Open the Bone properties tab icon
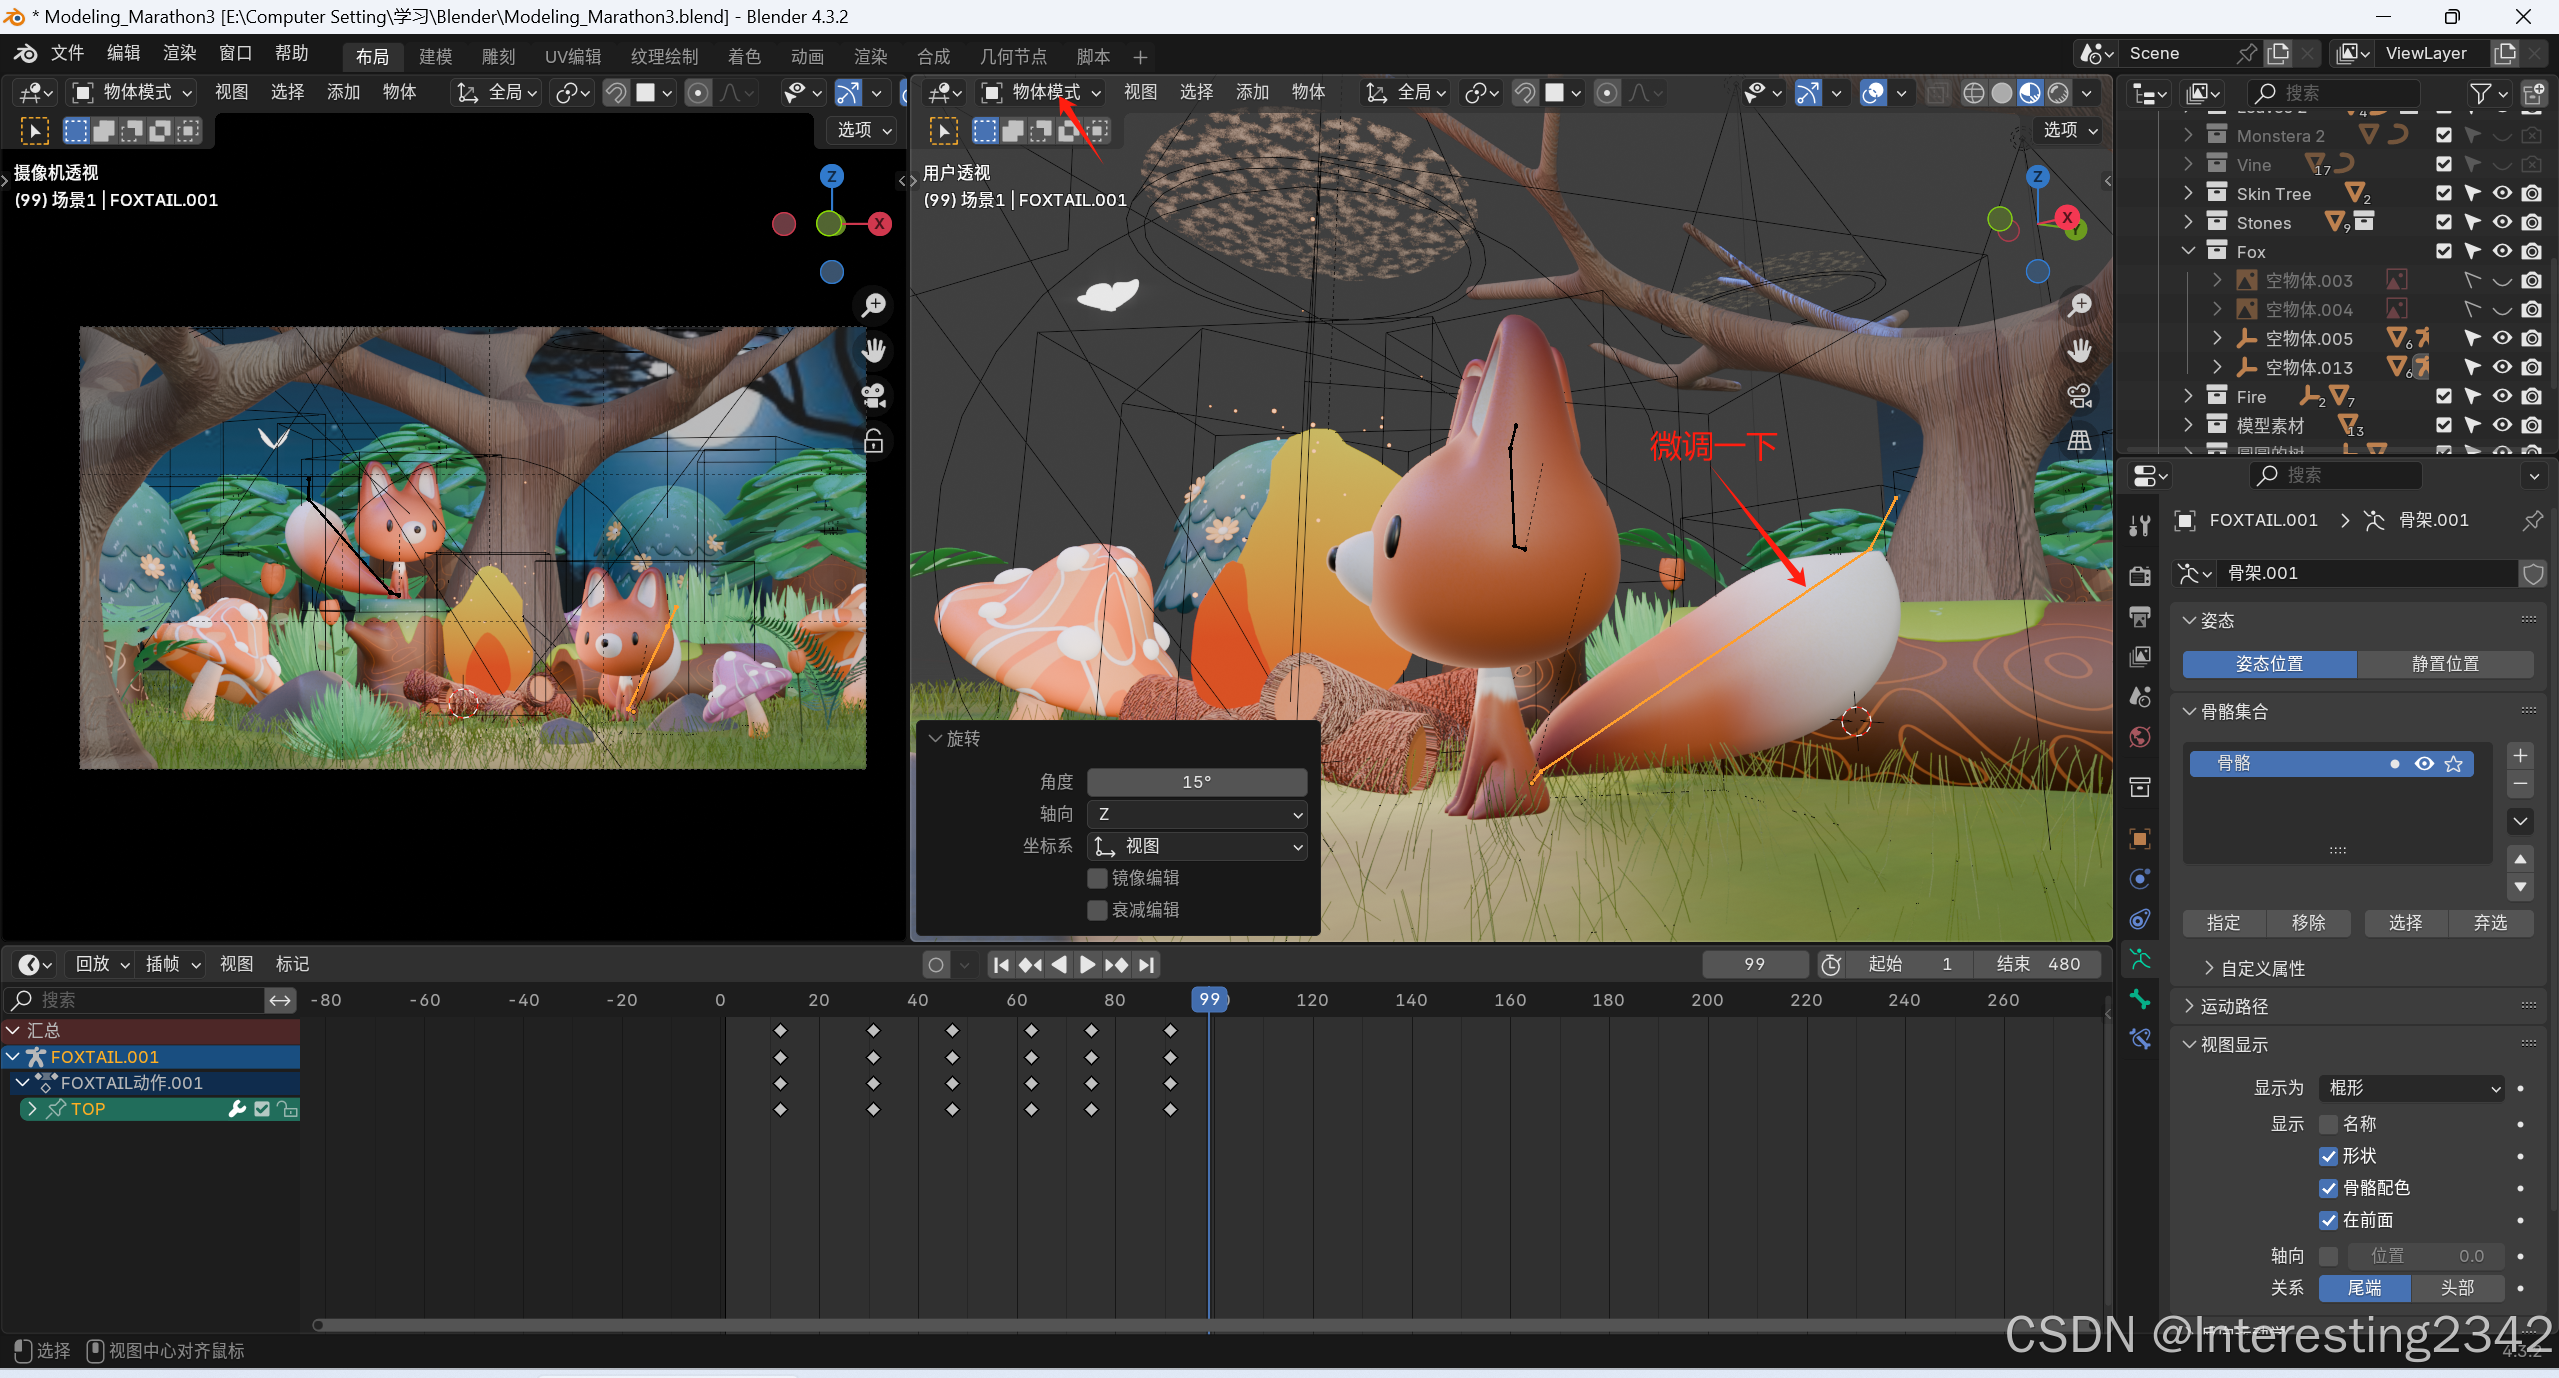This screenshot has width=2559, height=1378. [2140, 999]
